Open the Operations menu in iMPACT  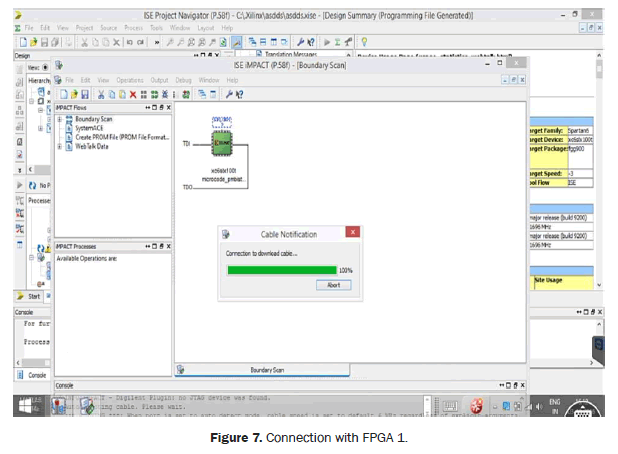click(130, 79)
